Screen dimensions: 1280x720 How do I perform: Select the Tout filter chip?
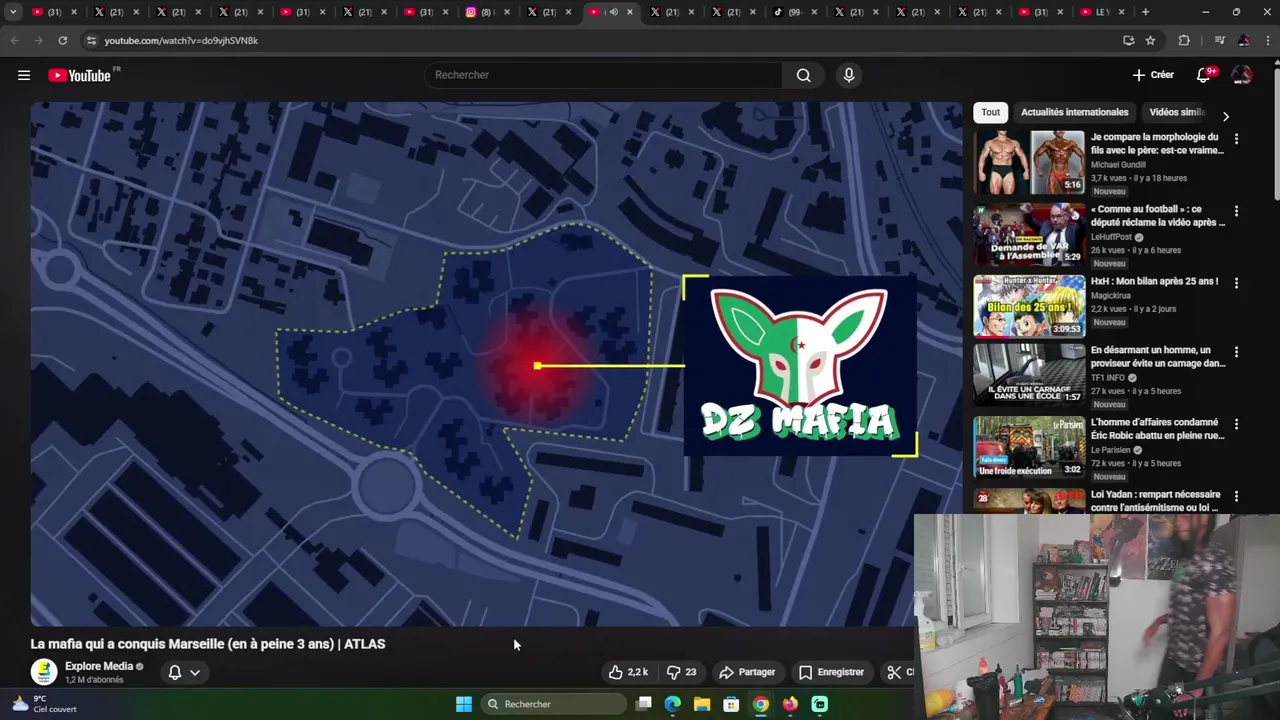(x=990, y=112)
